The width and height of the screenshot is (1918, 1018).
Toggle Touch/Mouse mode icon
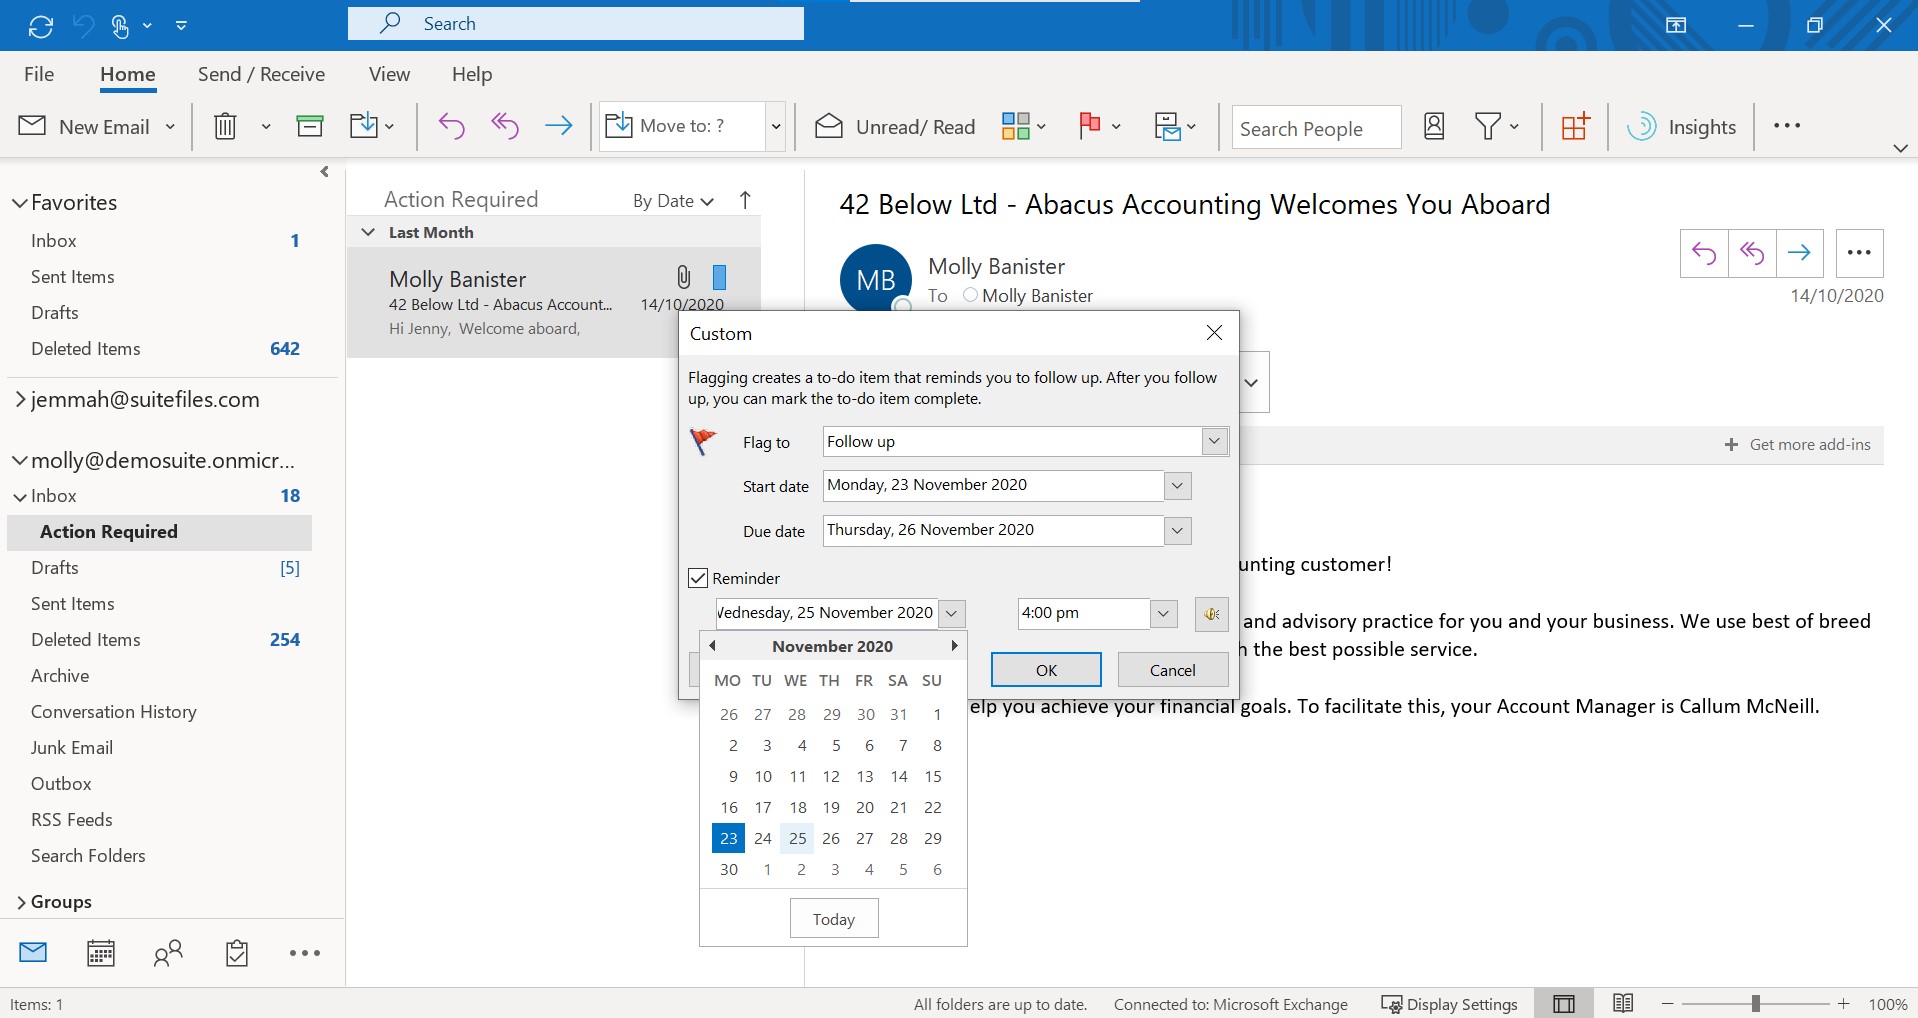coord(120,26)
